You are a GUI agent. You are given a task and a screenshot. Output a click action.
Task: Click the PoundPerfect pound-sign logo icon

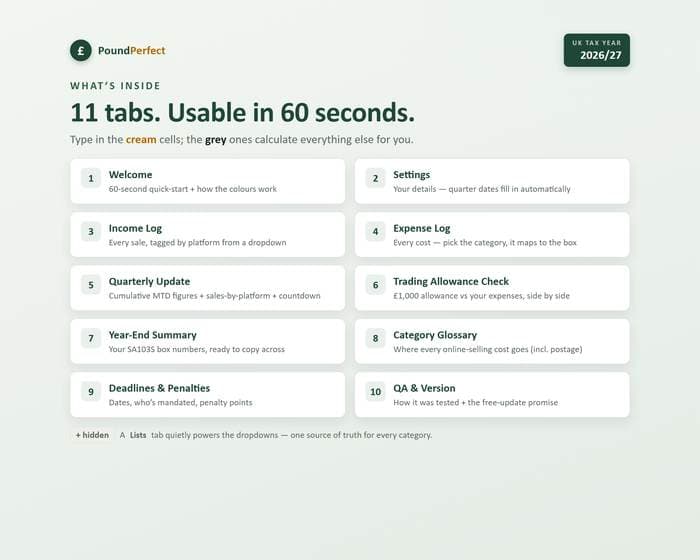81,50
